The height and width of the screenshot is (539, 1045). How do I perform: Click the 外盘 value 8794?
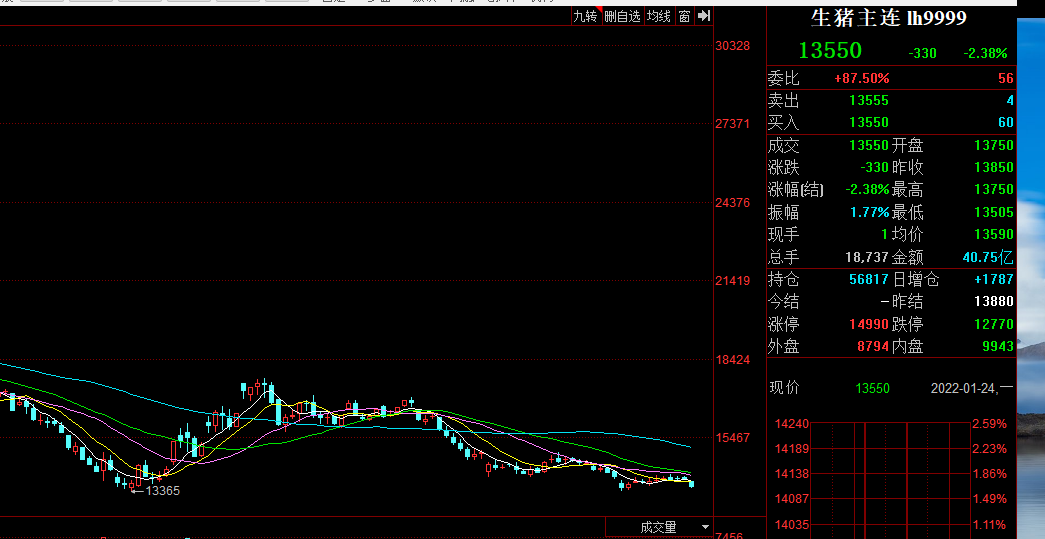point(872,346)
